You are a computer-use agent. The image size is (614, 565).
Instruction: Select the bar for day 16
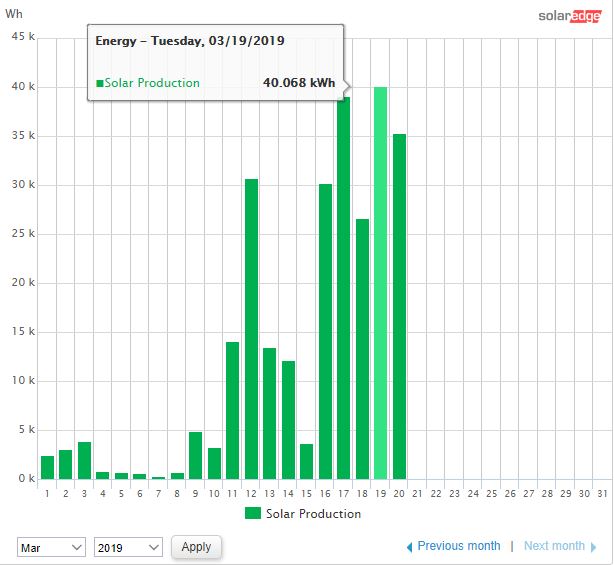pos(325,331)
